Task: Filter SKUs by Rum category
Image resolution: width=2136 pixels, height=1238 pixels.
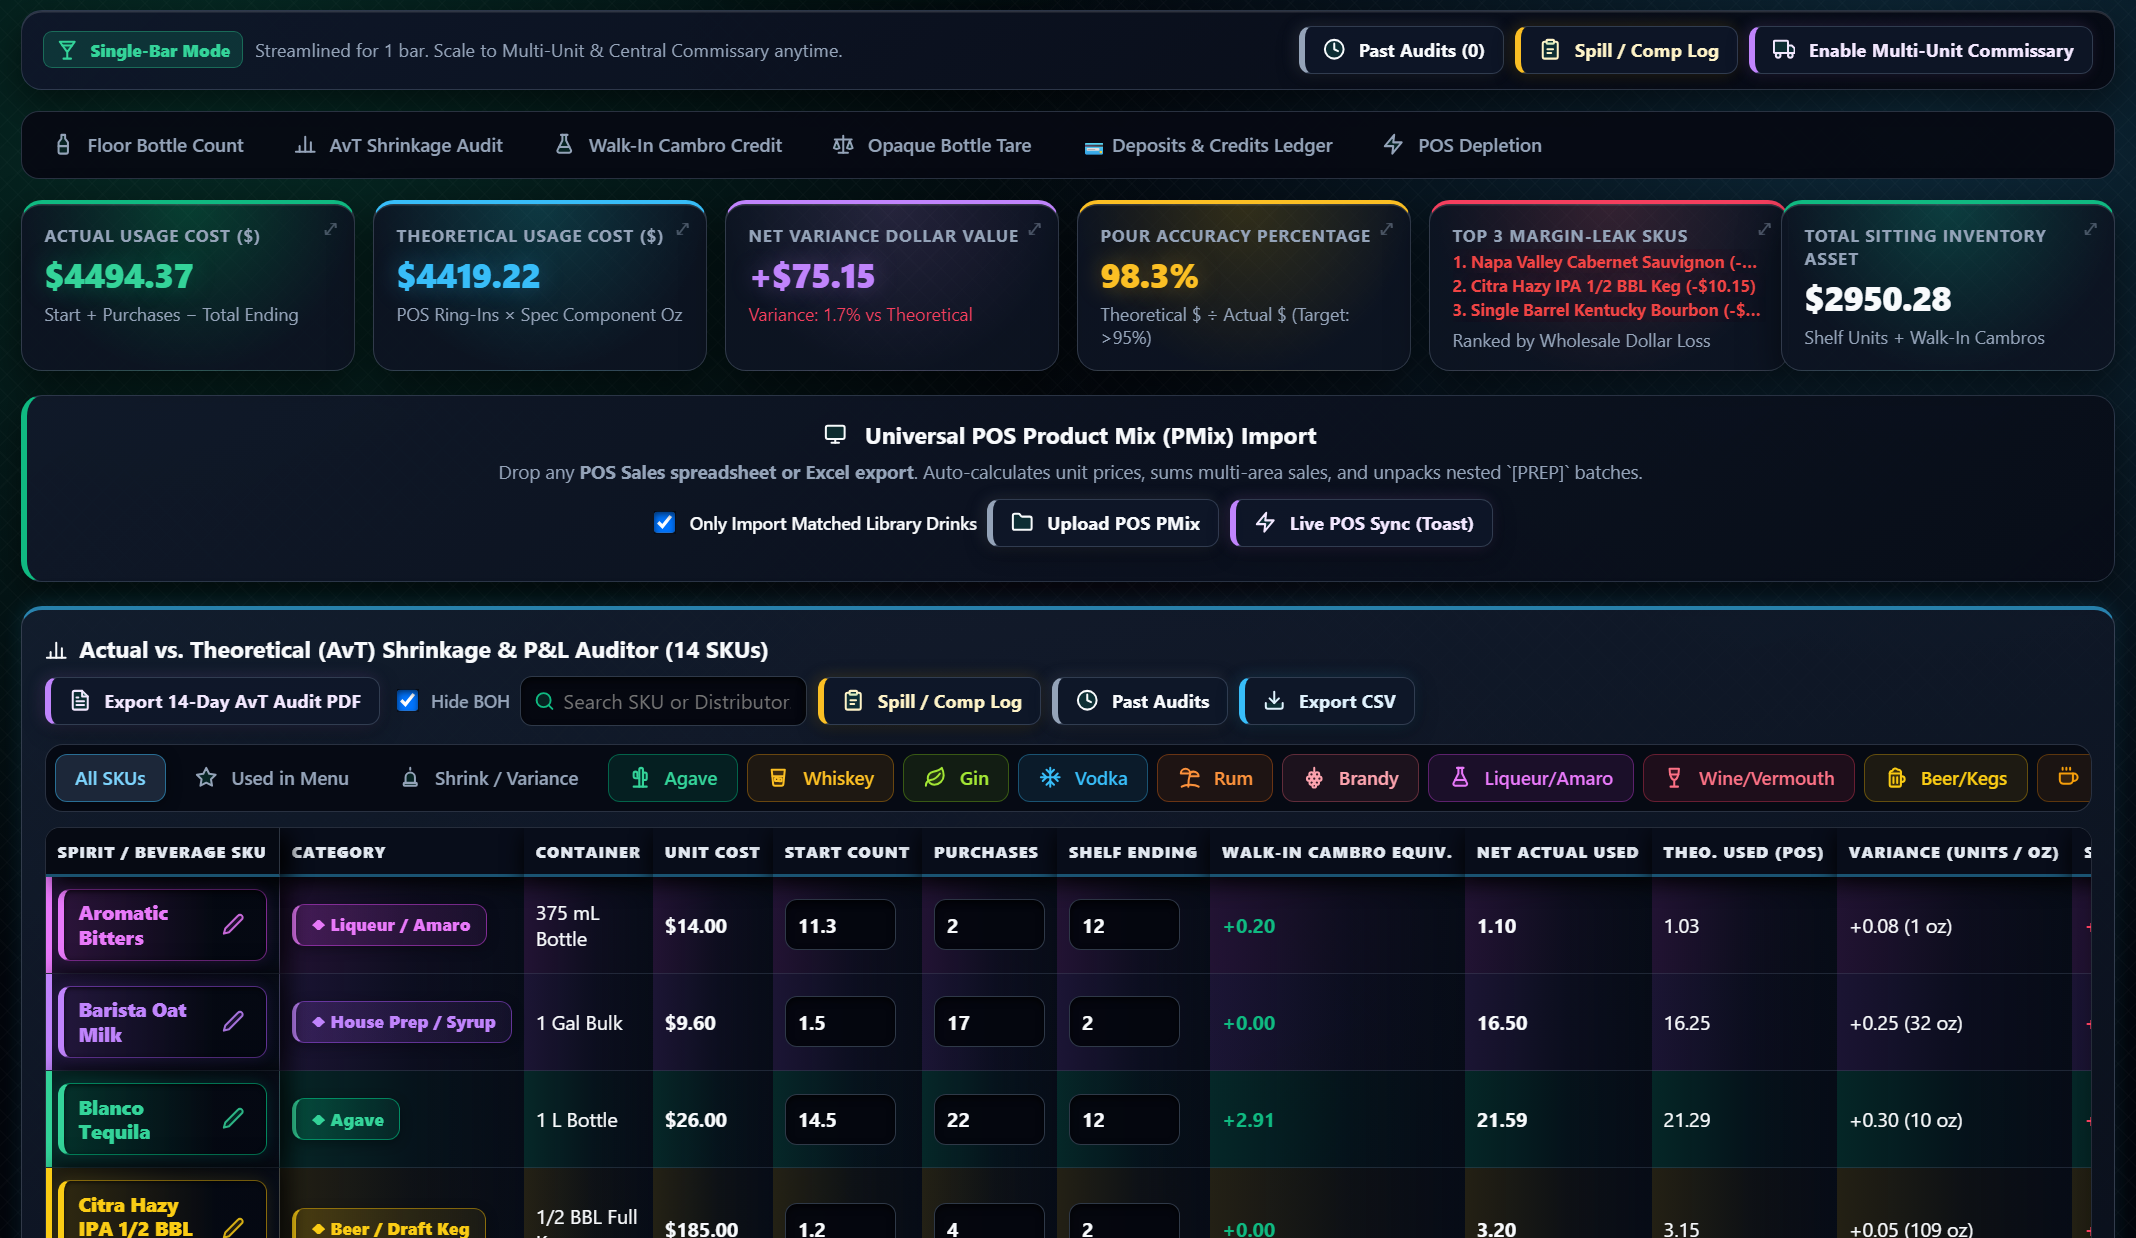Action: pos(1215,778)
